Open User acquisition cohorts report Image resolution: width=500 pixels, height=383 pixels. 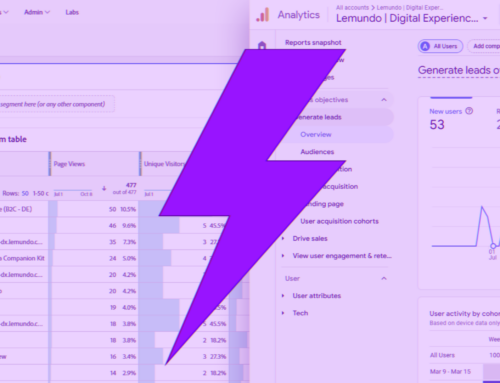click(339, 221)
